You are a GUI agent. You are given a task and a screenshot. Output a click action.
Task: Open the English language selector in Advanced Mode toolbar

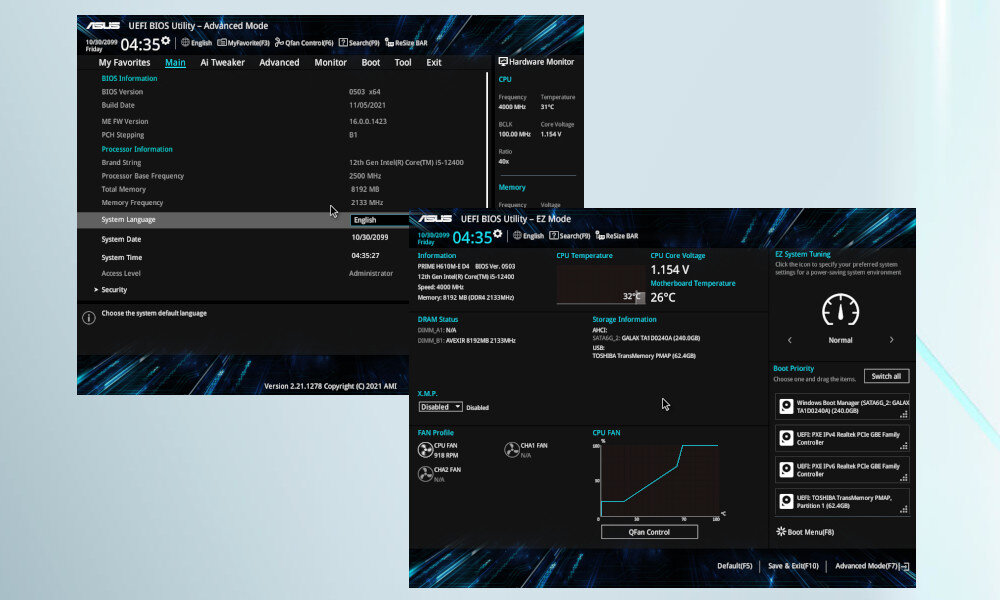(x=196, y=43)
